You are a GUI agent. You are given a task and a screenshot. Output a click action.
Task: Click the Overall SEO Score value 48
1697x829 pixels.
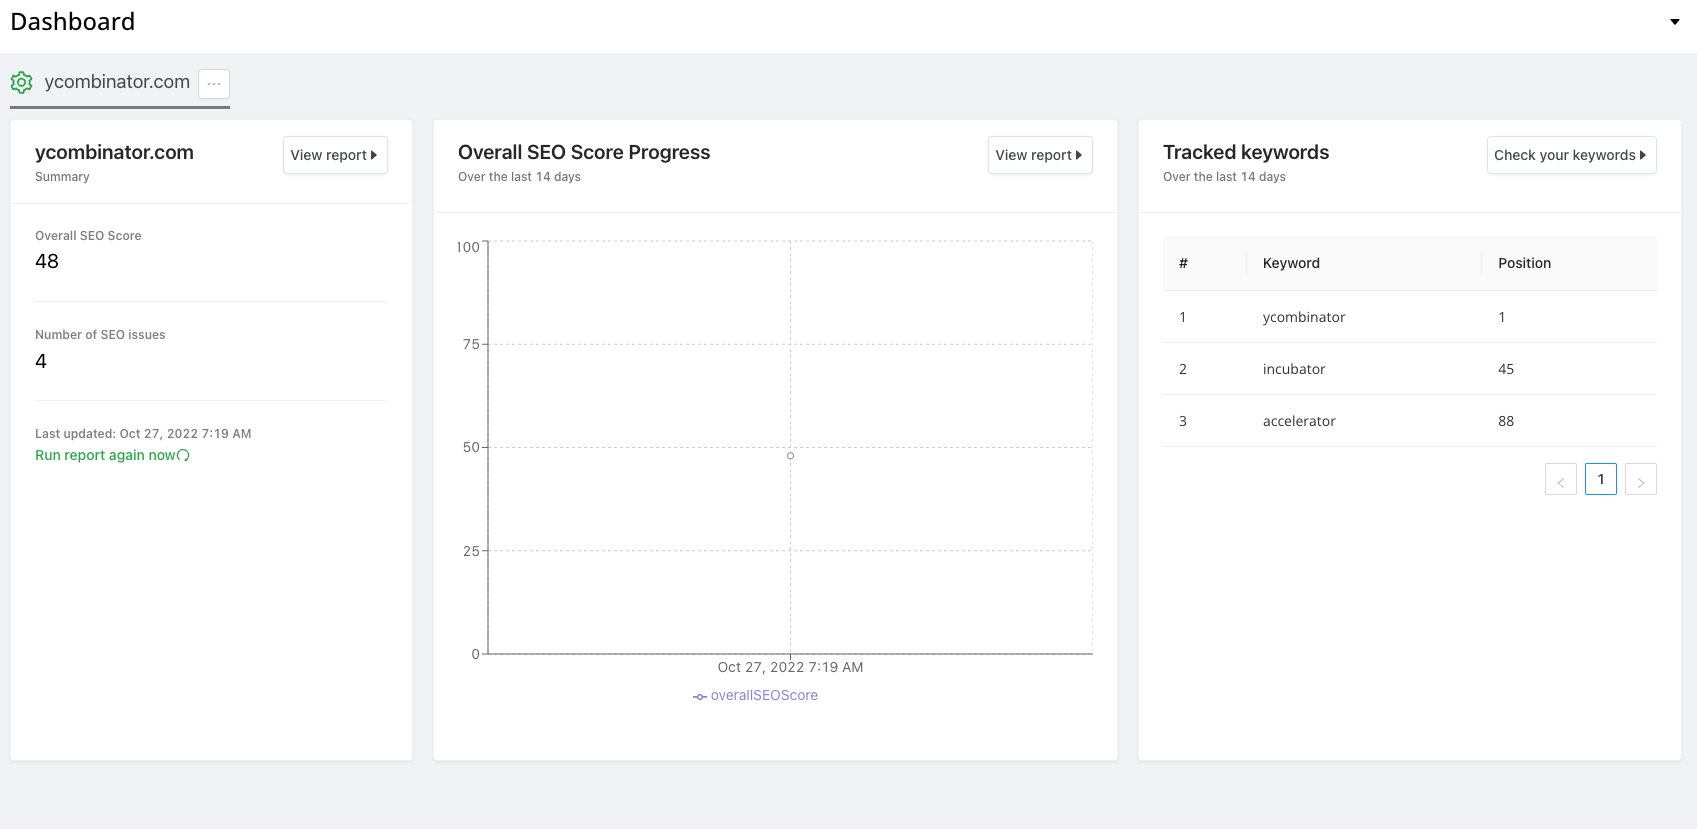(47, 261)
